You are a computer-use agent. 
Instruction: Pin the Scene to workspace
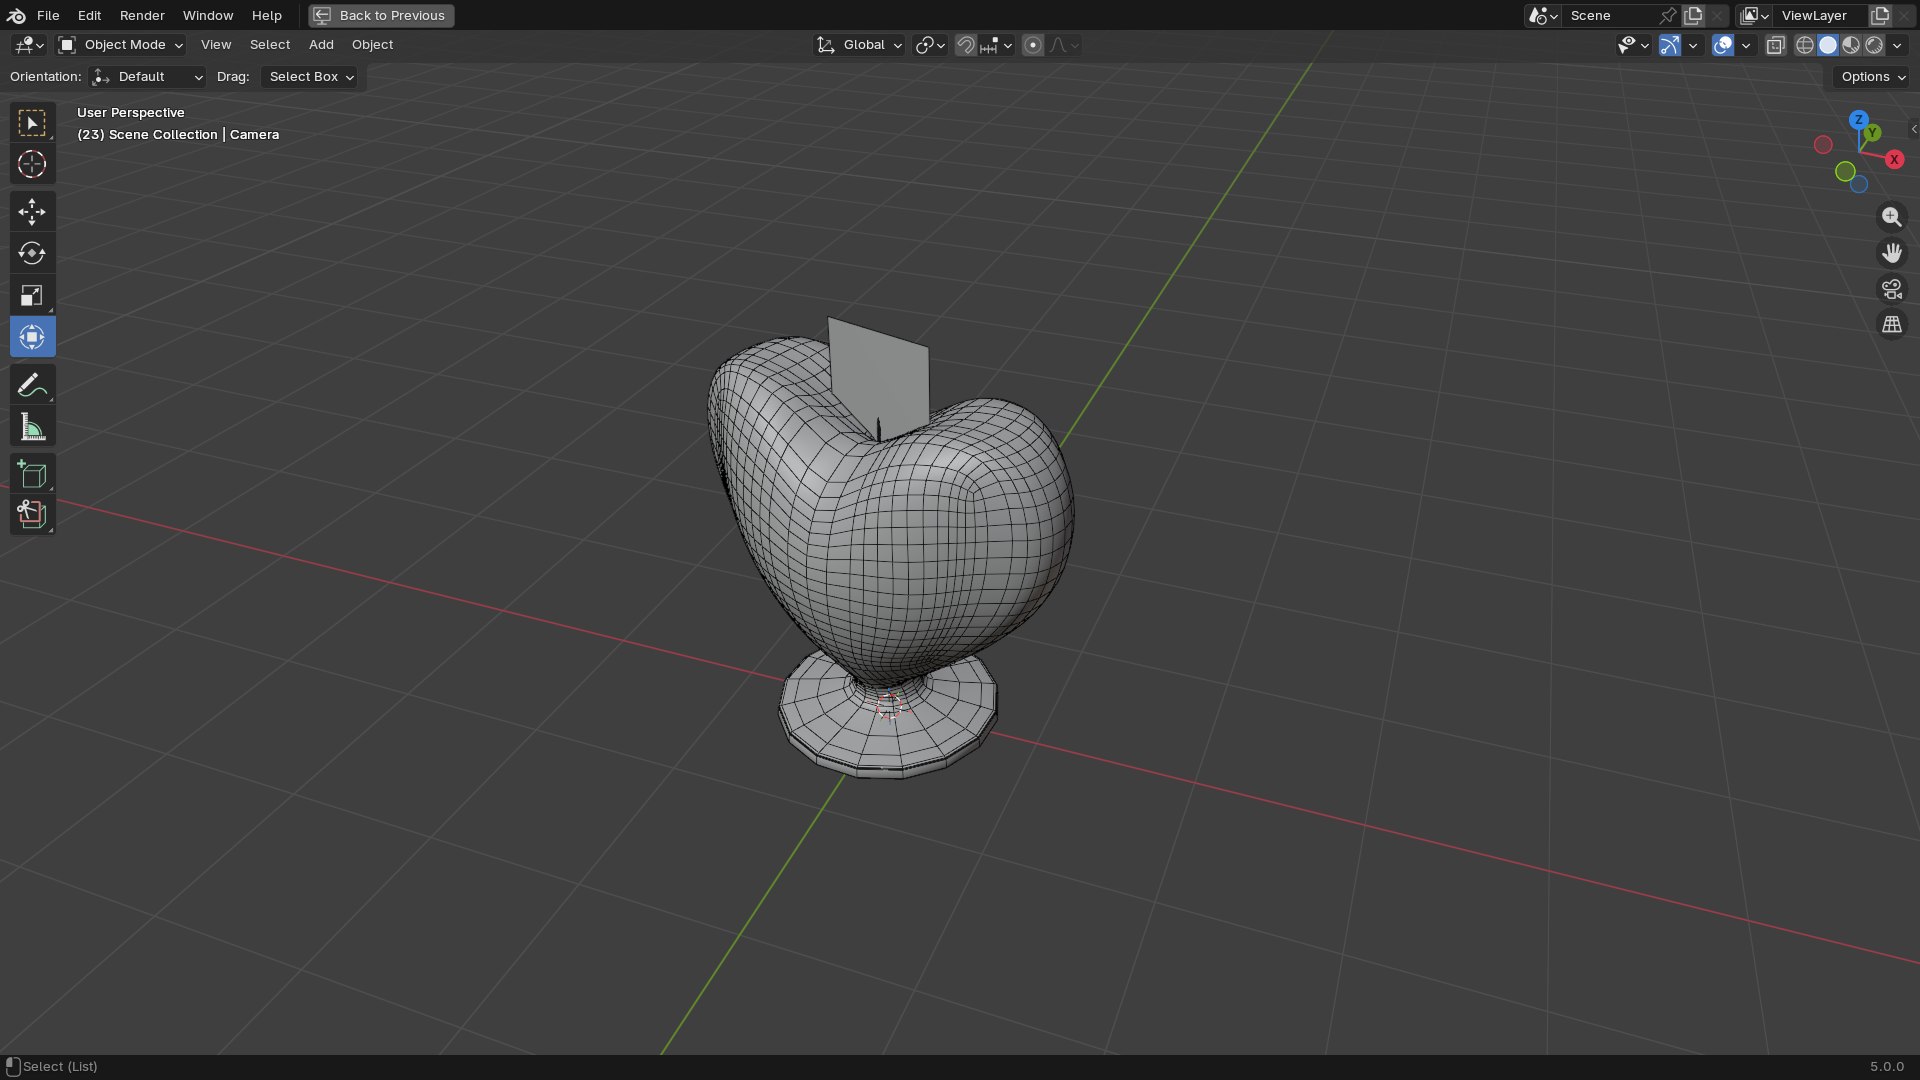click(x=1667, y=15)
